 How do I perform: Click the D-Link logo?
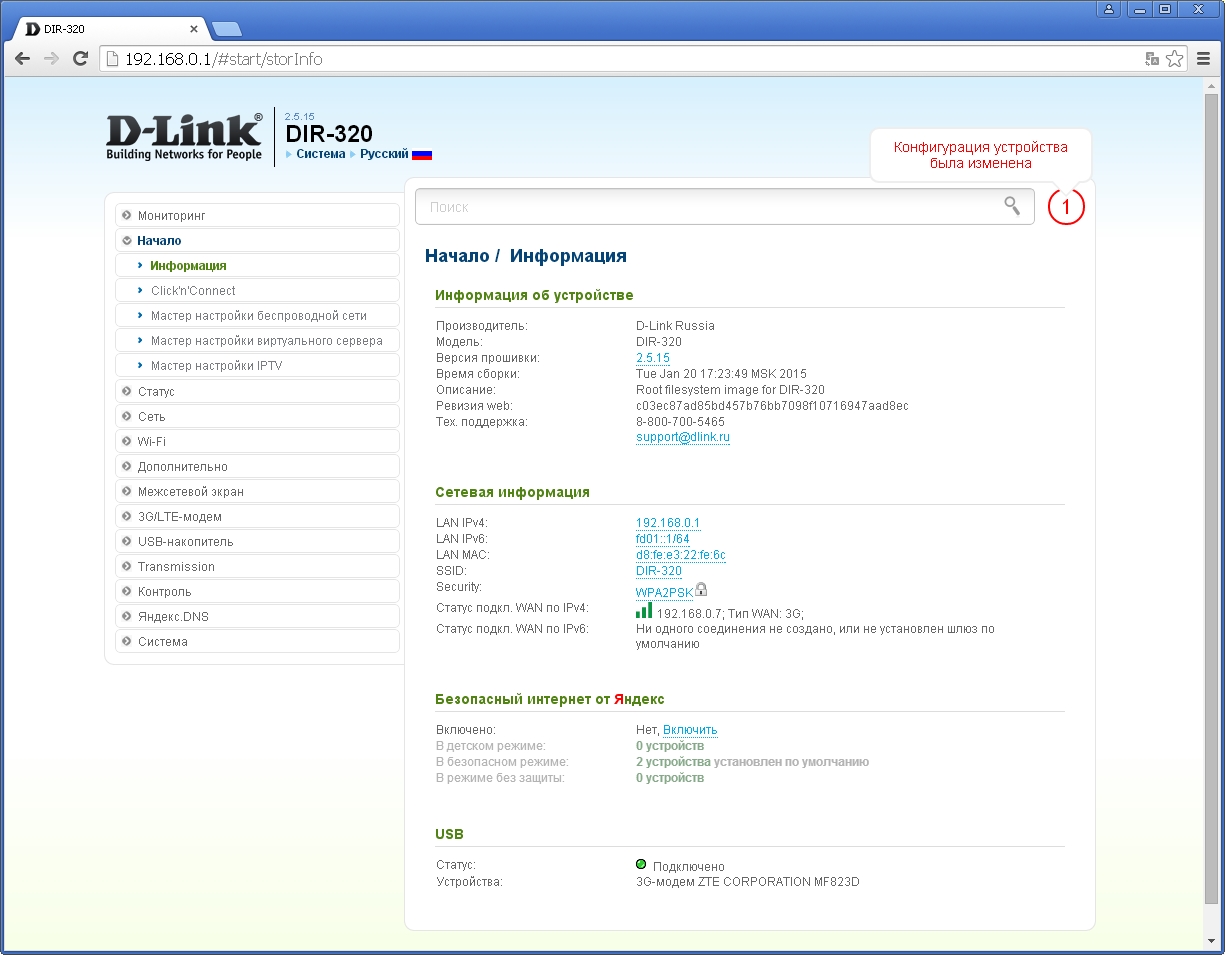(x=185, y=137)
